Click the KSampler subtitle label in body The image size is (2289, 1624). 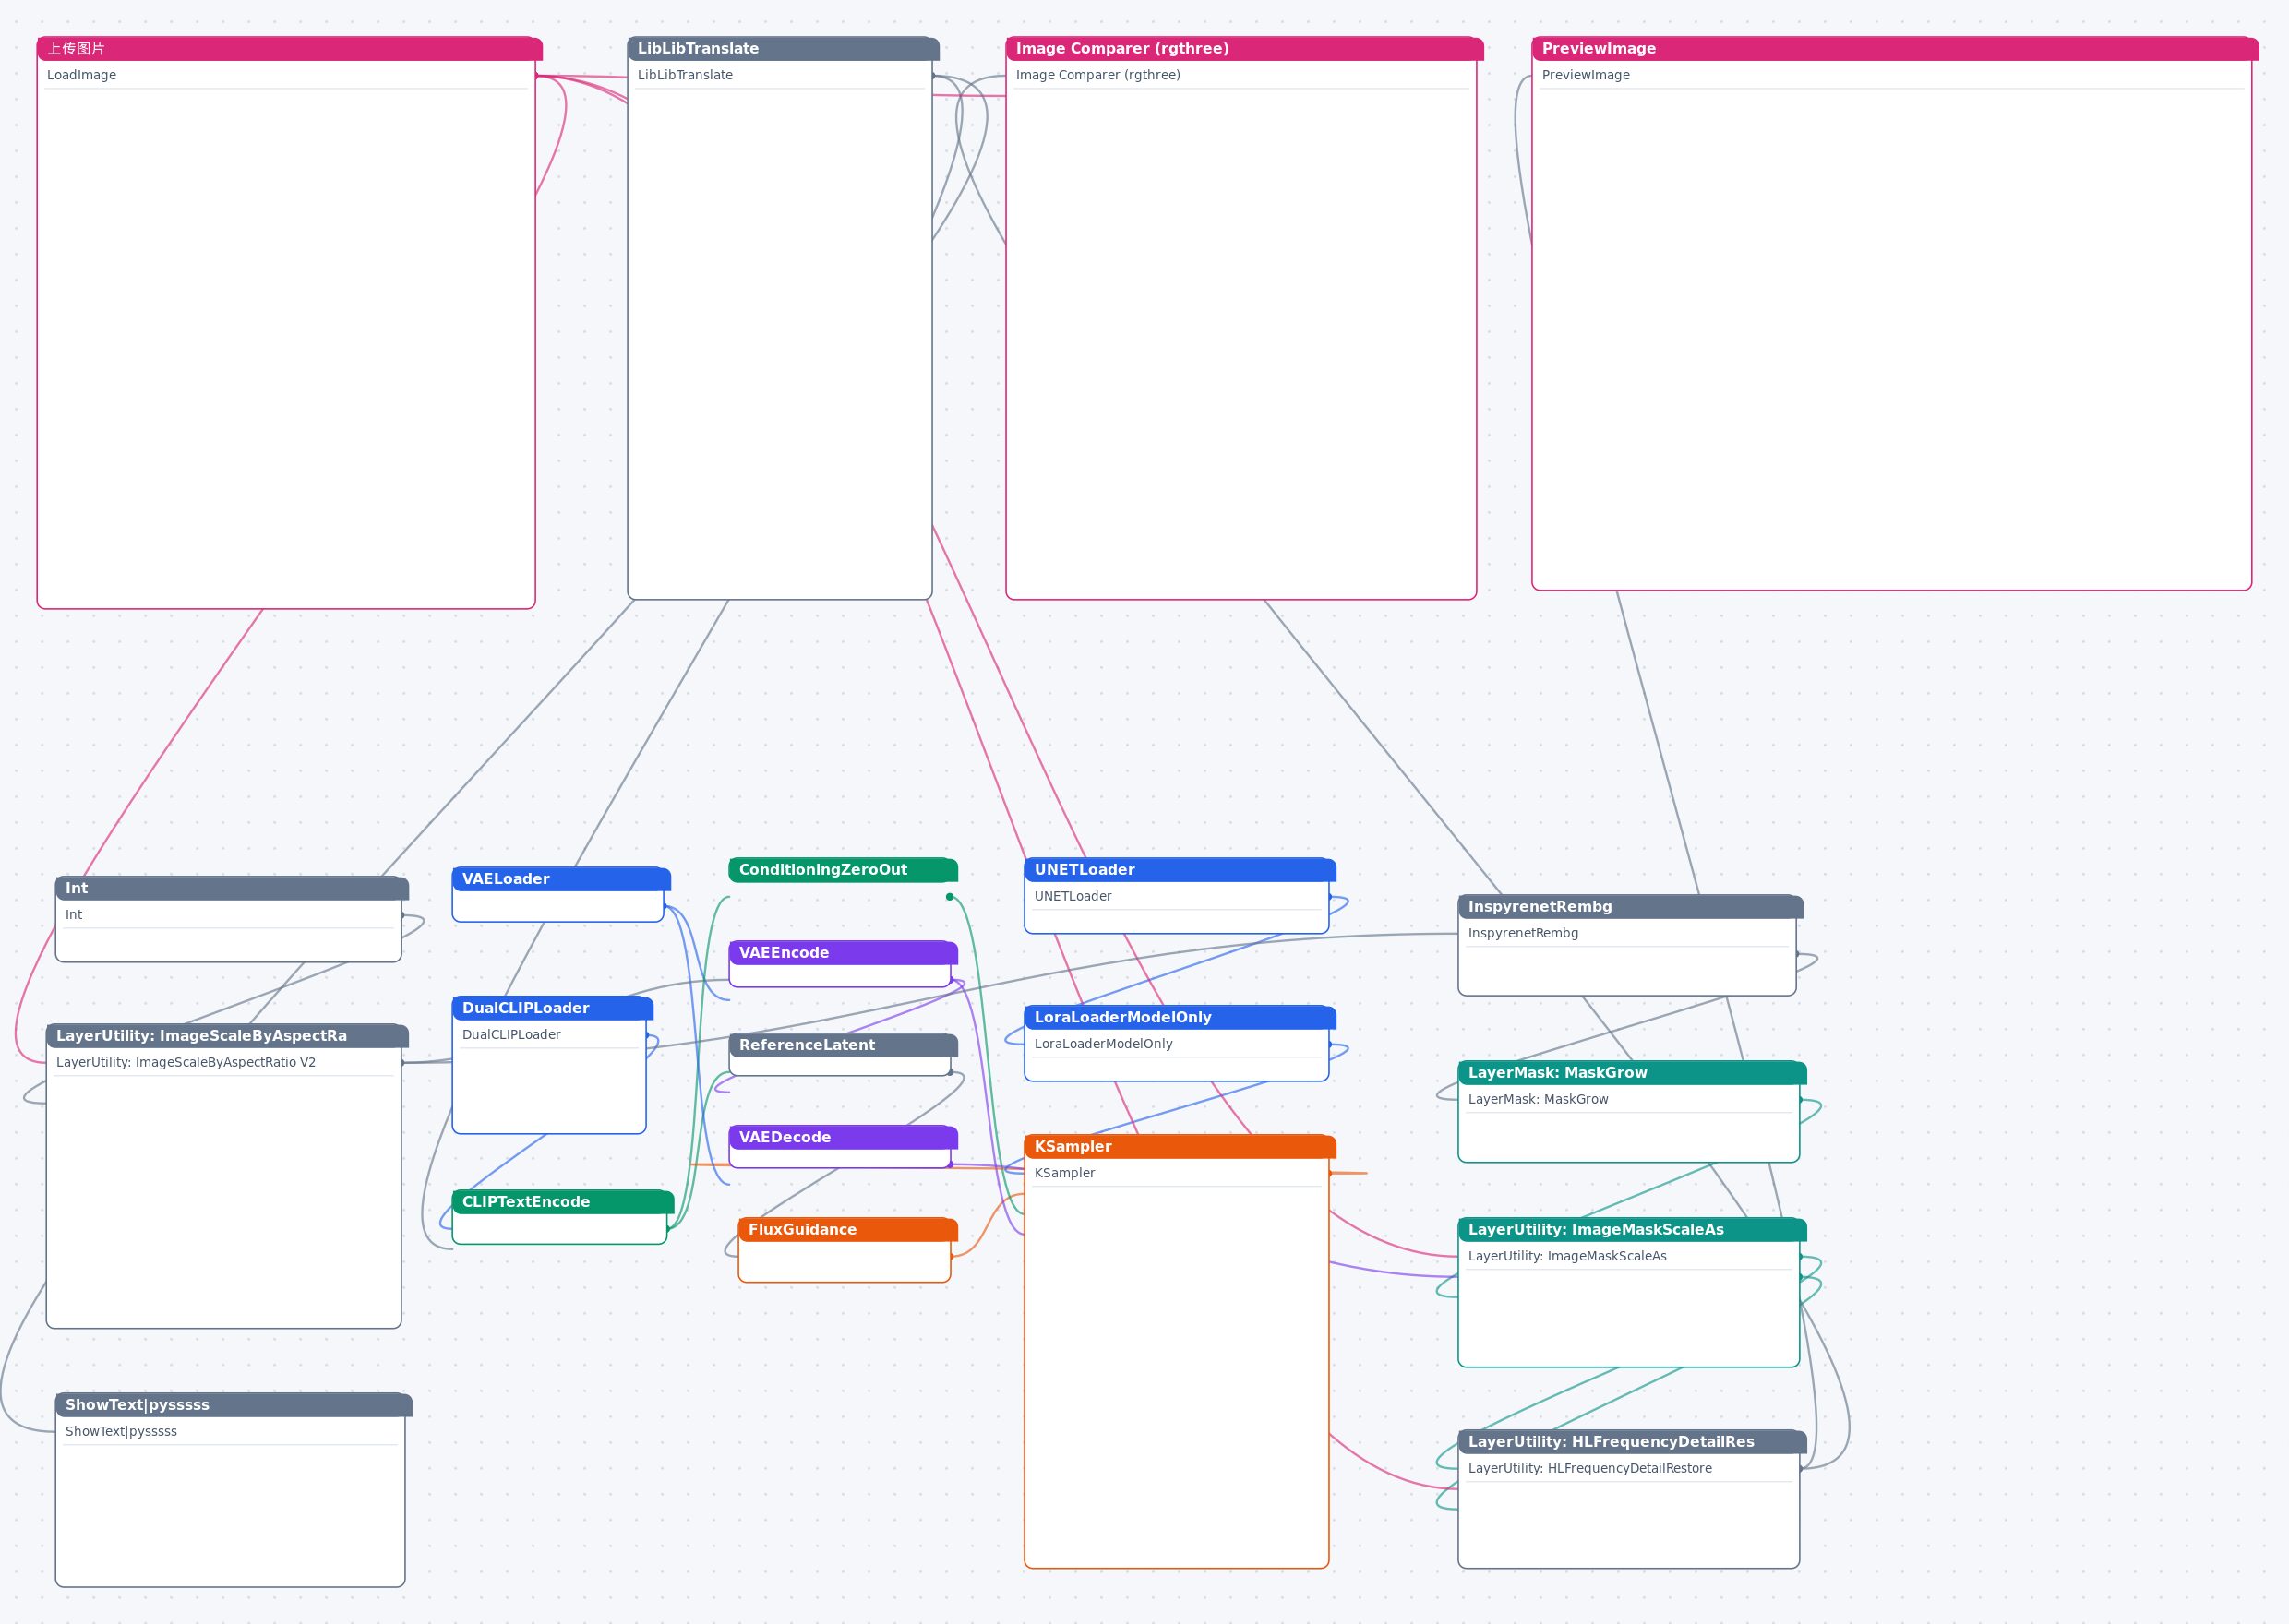pyautogui.click(x=1065, y=1173)
